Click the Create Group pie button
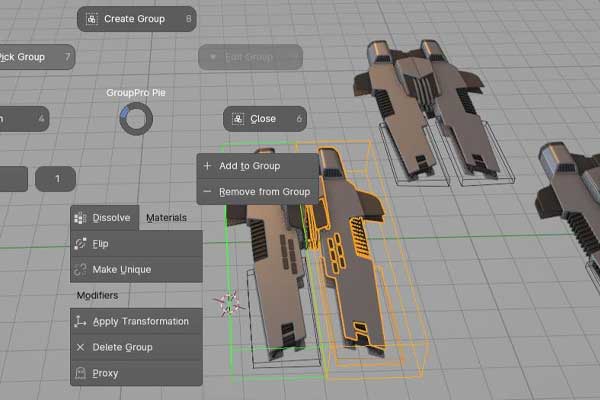Viewport: 600px width, 400px height. tap(137, 19)
